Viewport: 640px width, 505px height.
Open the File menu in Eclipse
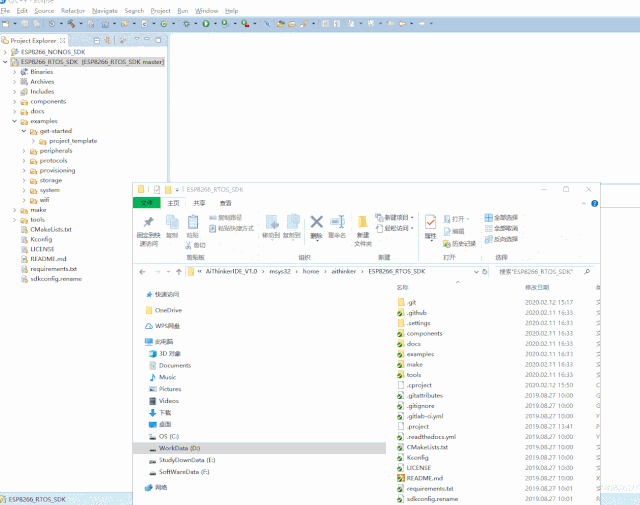(x=5, y=11)
